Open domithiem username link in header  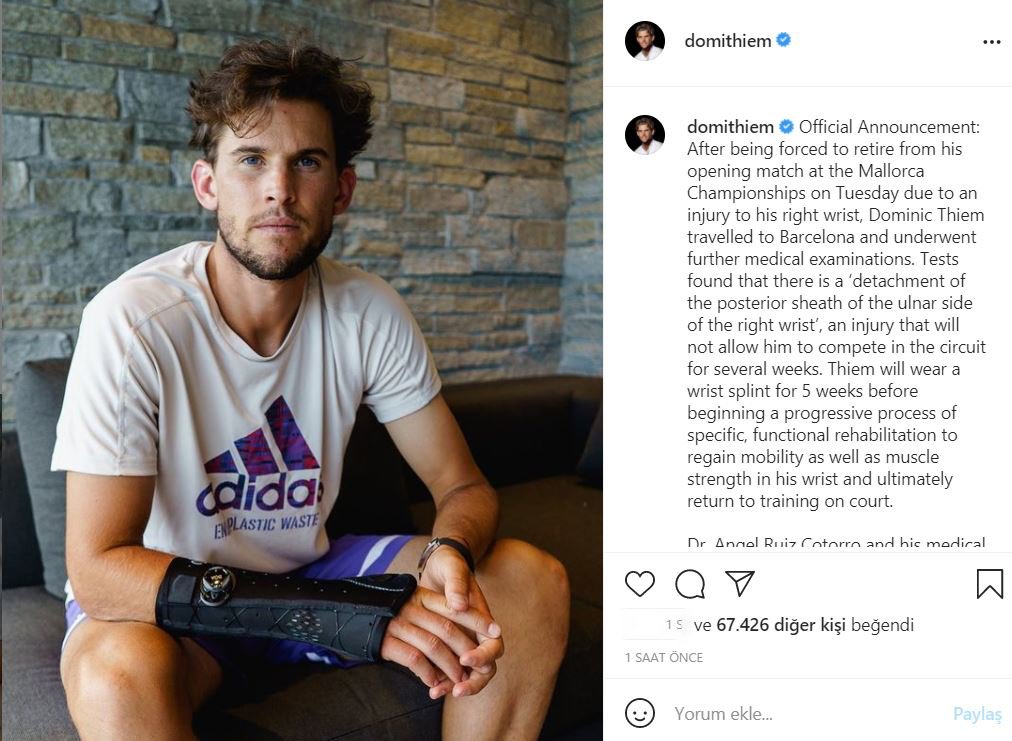[x=727, y=41]
